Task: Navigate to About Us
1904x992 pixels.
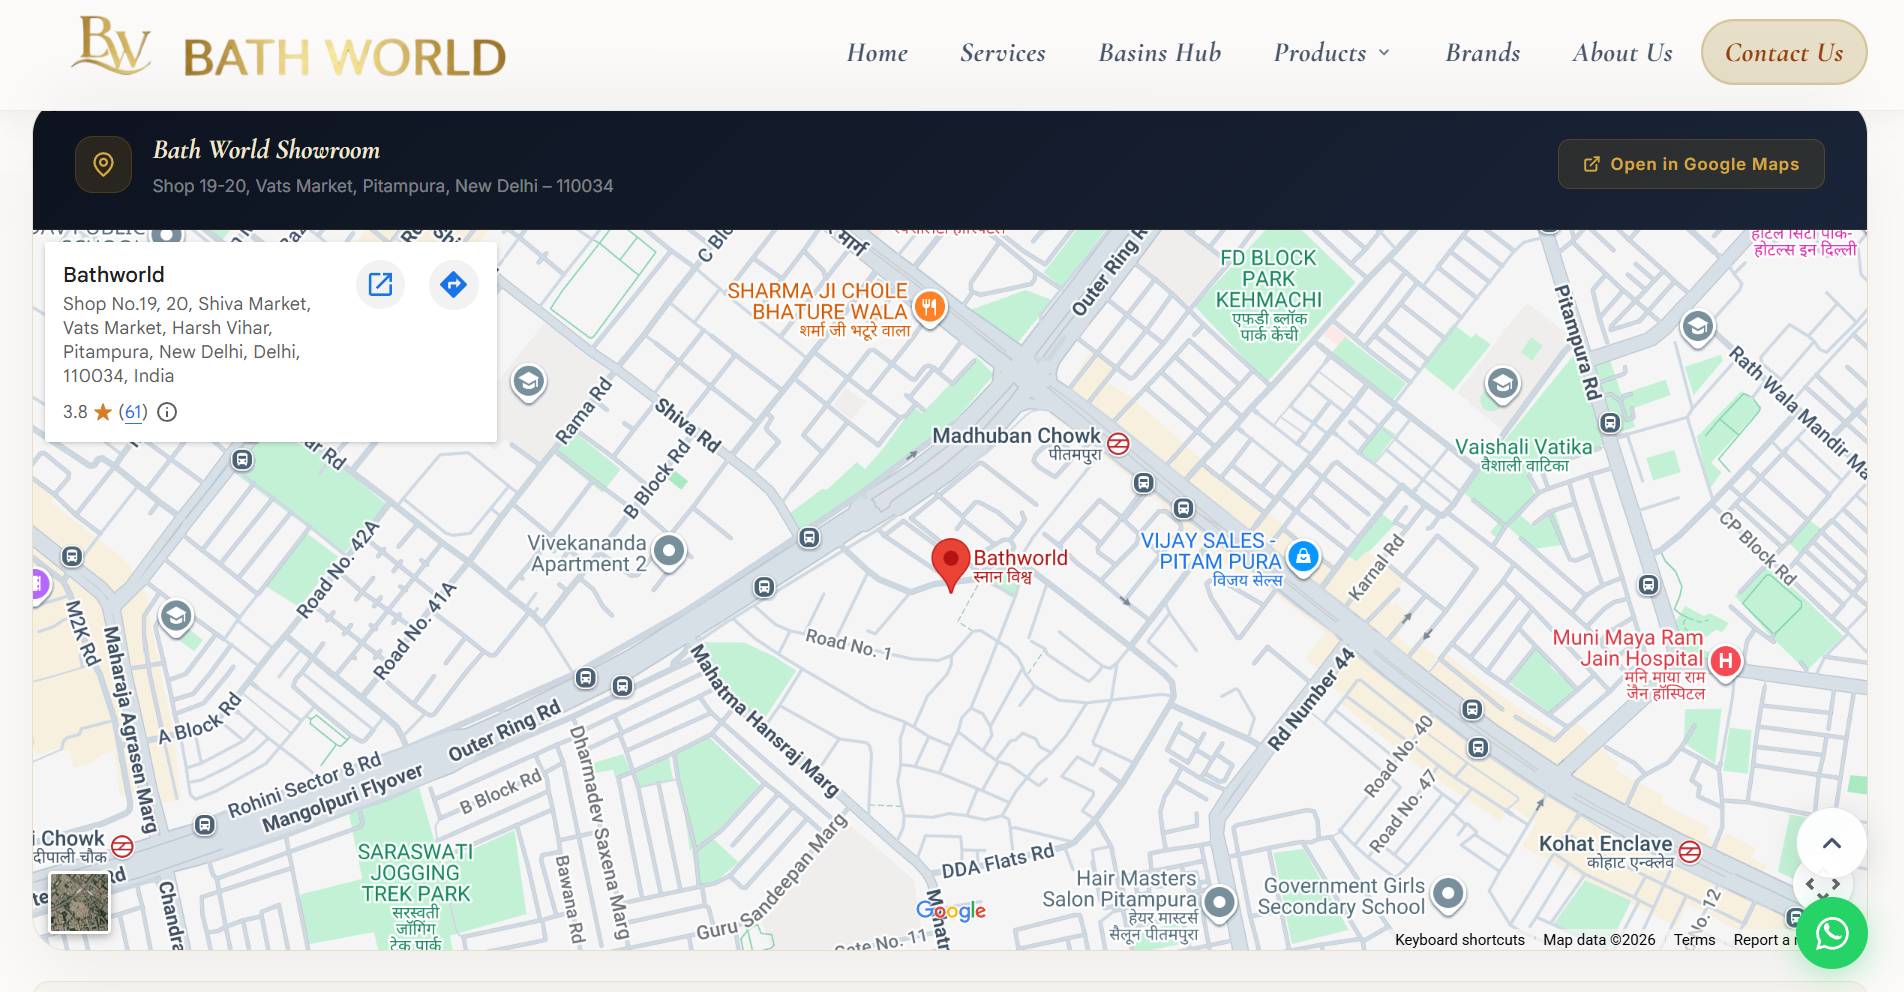Action: point(1622,53)
